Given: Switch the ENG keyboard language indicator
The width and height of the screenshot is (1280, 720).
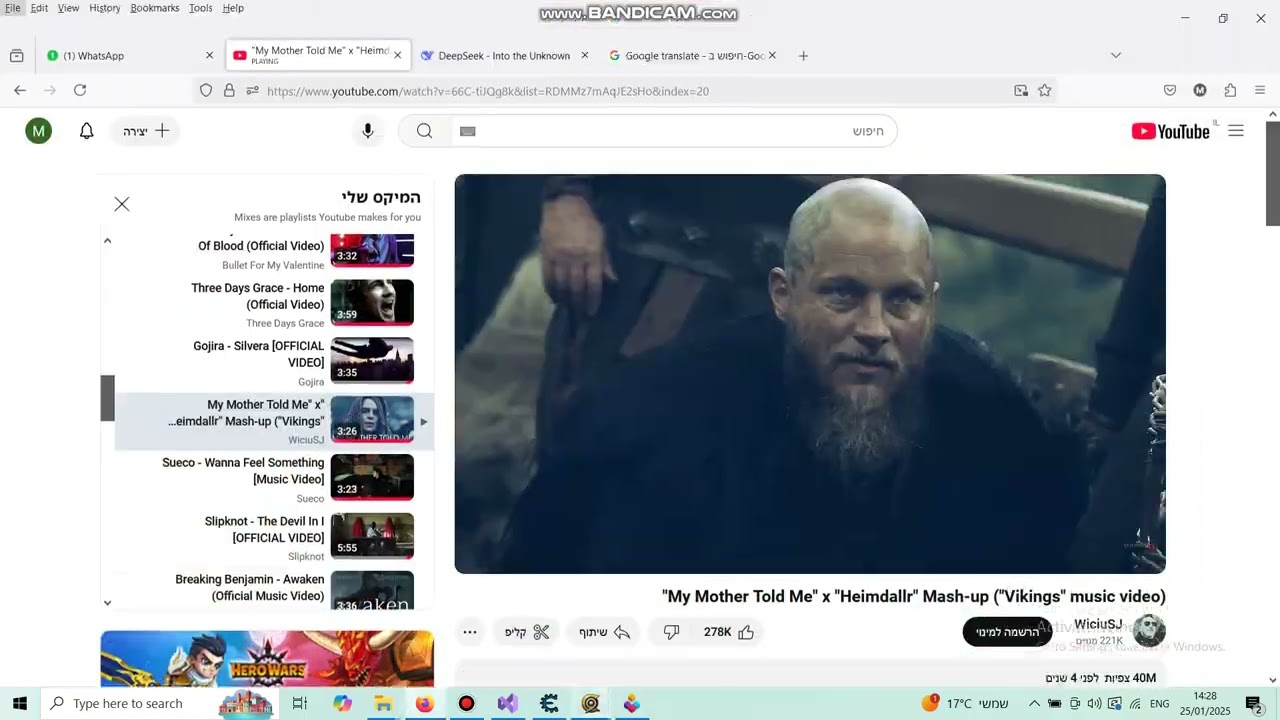Looking at the screenshot, I should coord(1160,703).
